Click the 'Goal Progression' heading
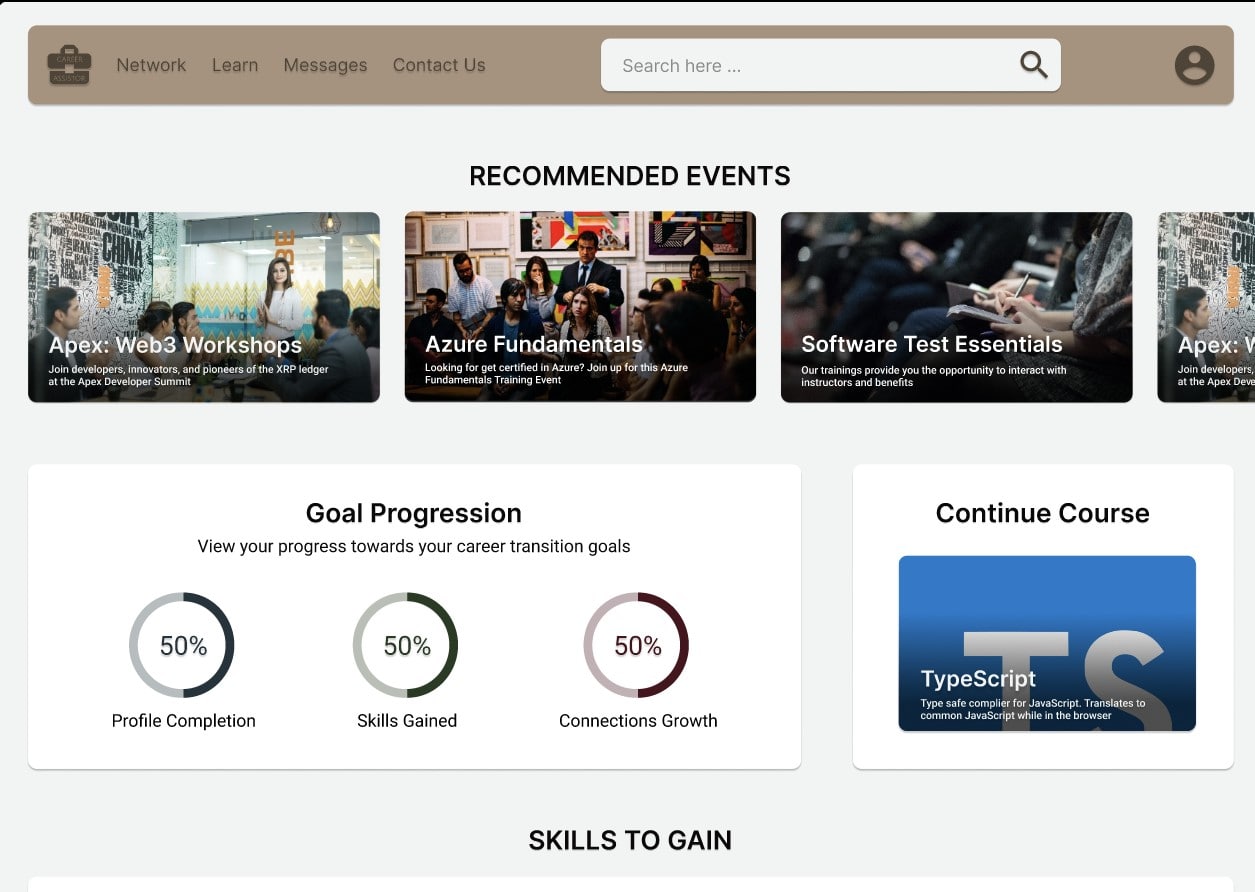 (x=414, y=513)
